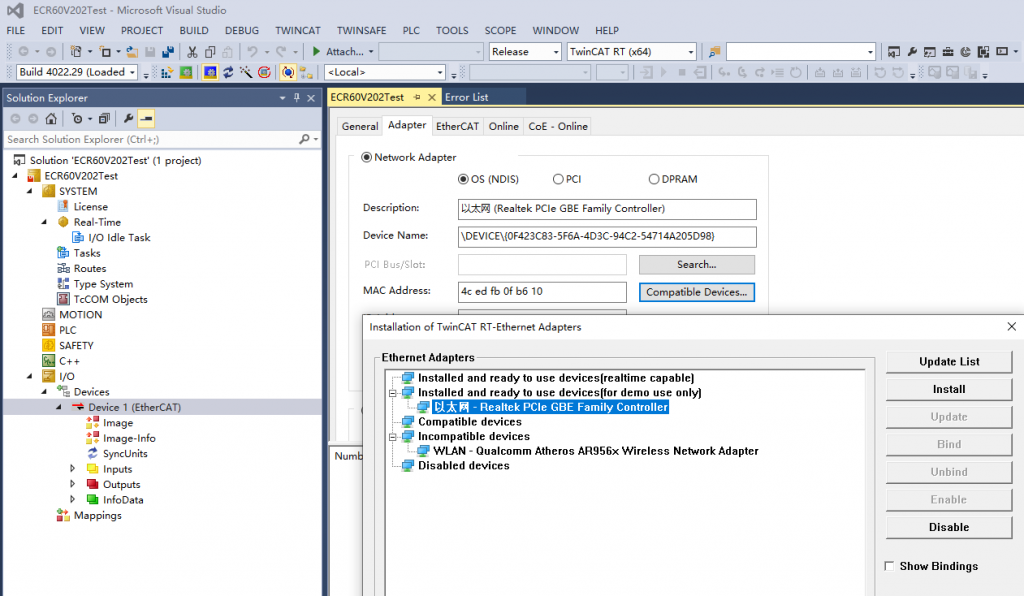
Task: Click the Disable button
Action: point(949,527)
